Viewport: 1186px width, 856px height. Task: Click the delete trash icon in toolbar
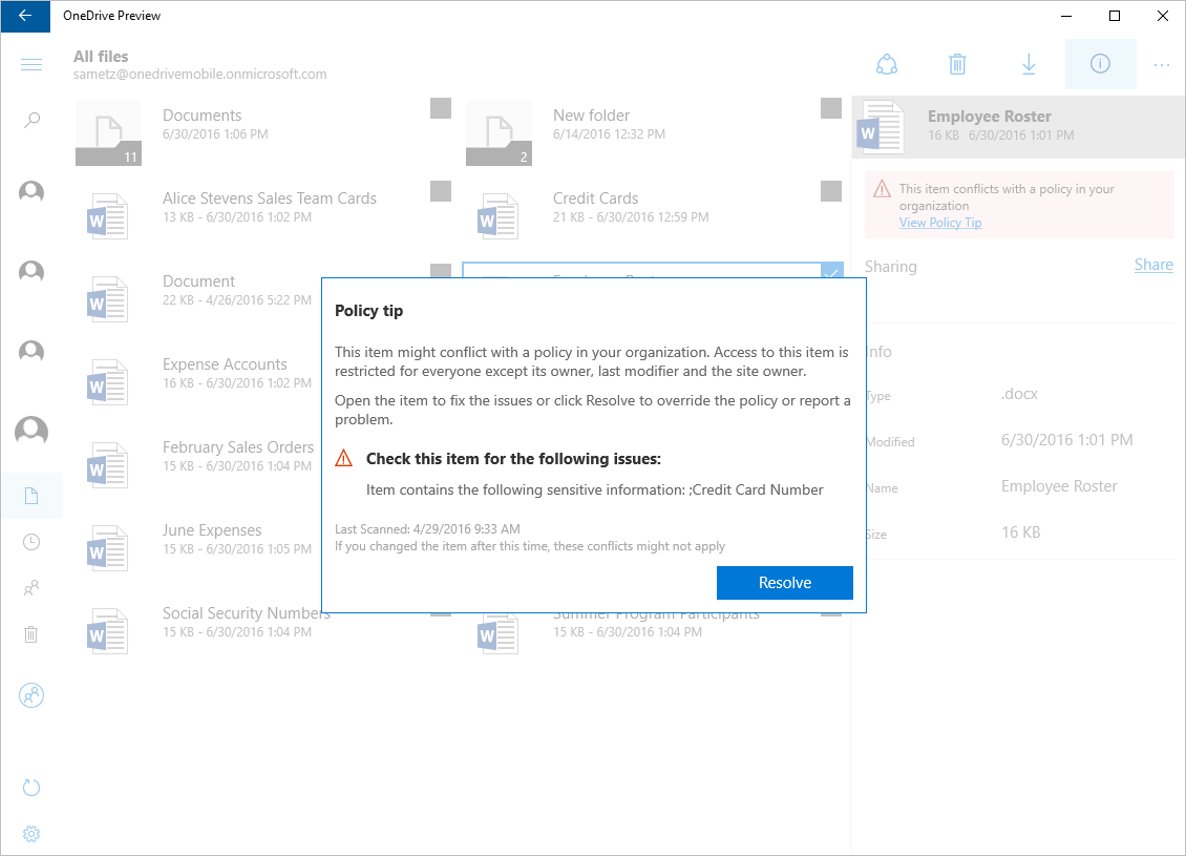tap(958, 64)
